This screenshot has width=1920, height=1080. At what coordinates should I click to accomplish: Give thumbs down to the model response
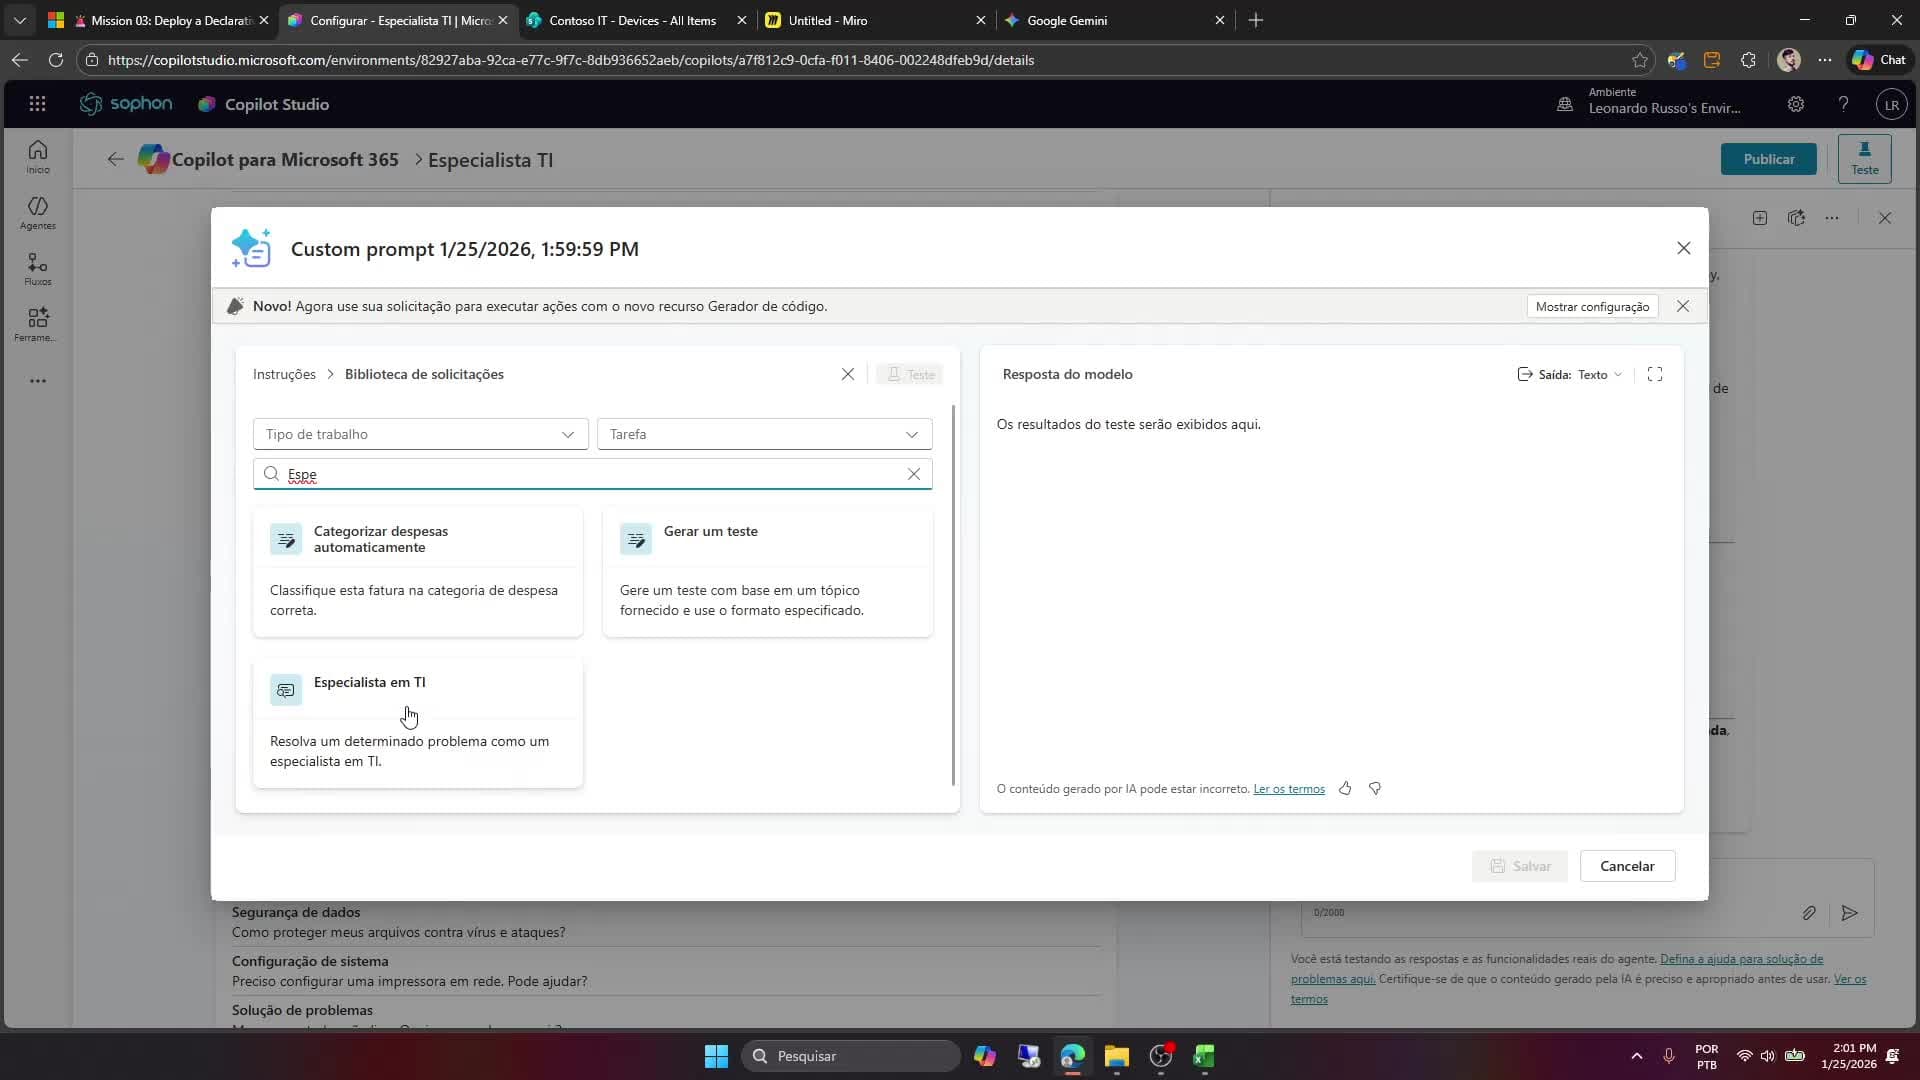(x=1375, y=788)
